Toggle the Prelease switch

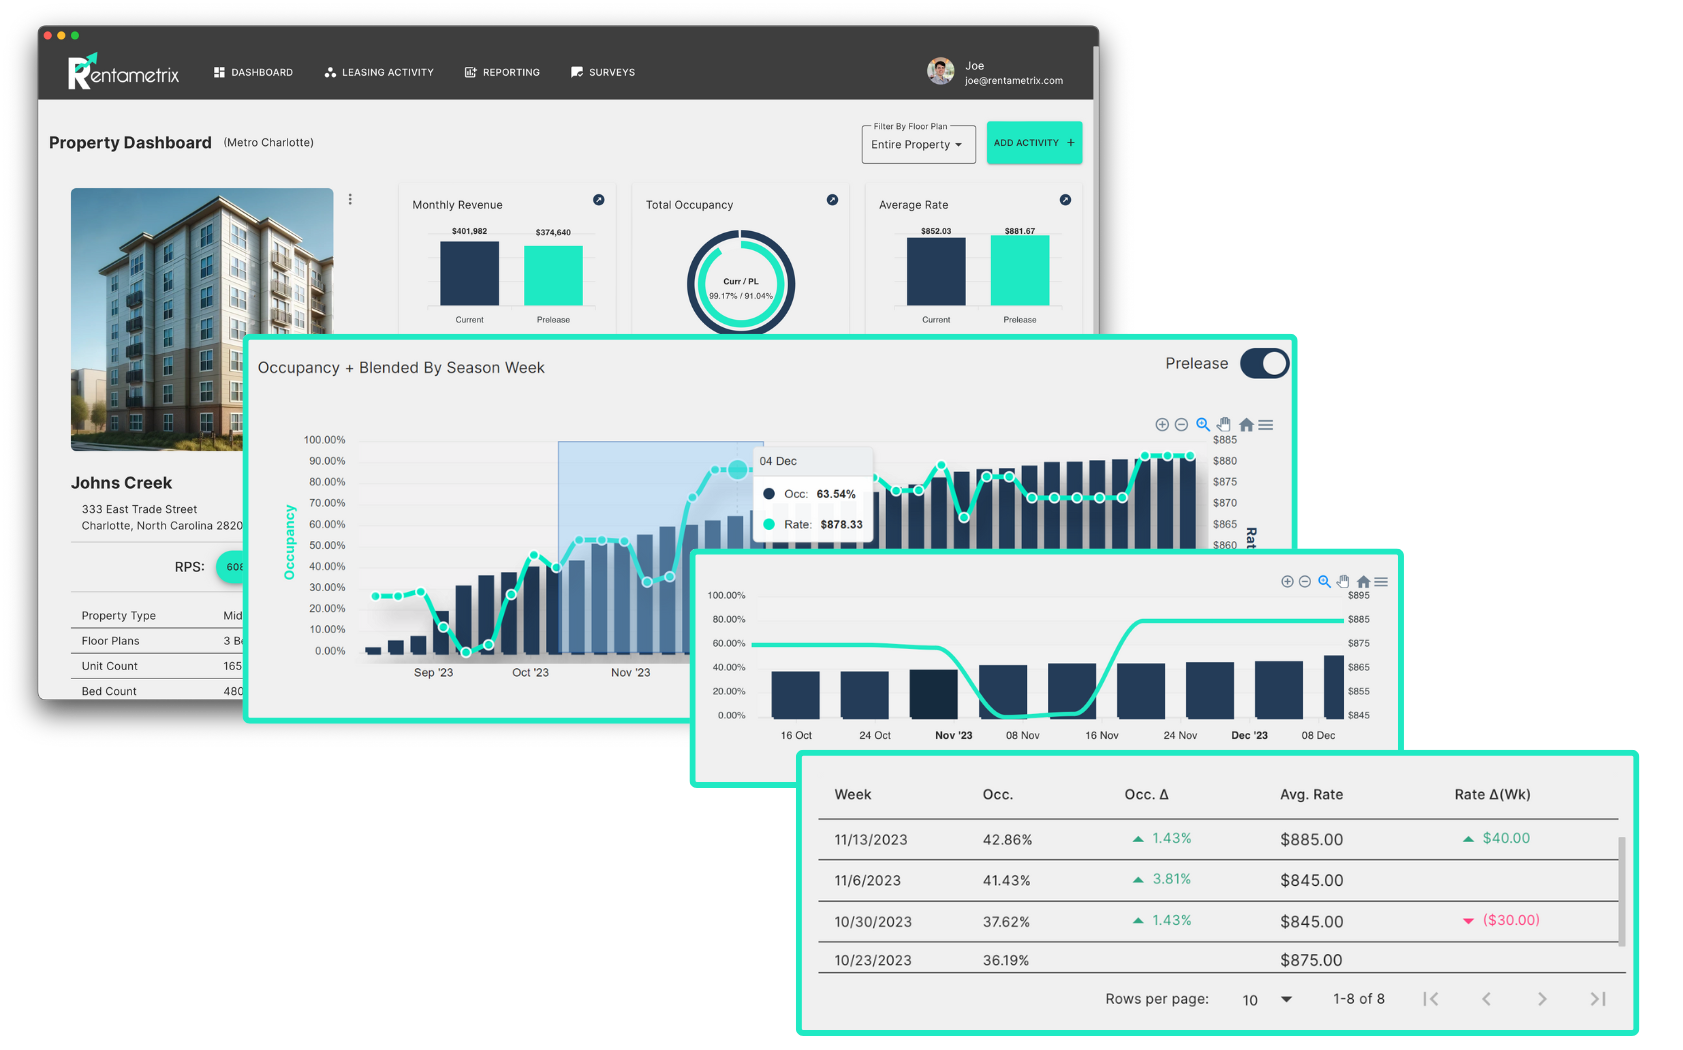[1264, 364]
